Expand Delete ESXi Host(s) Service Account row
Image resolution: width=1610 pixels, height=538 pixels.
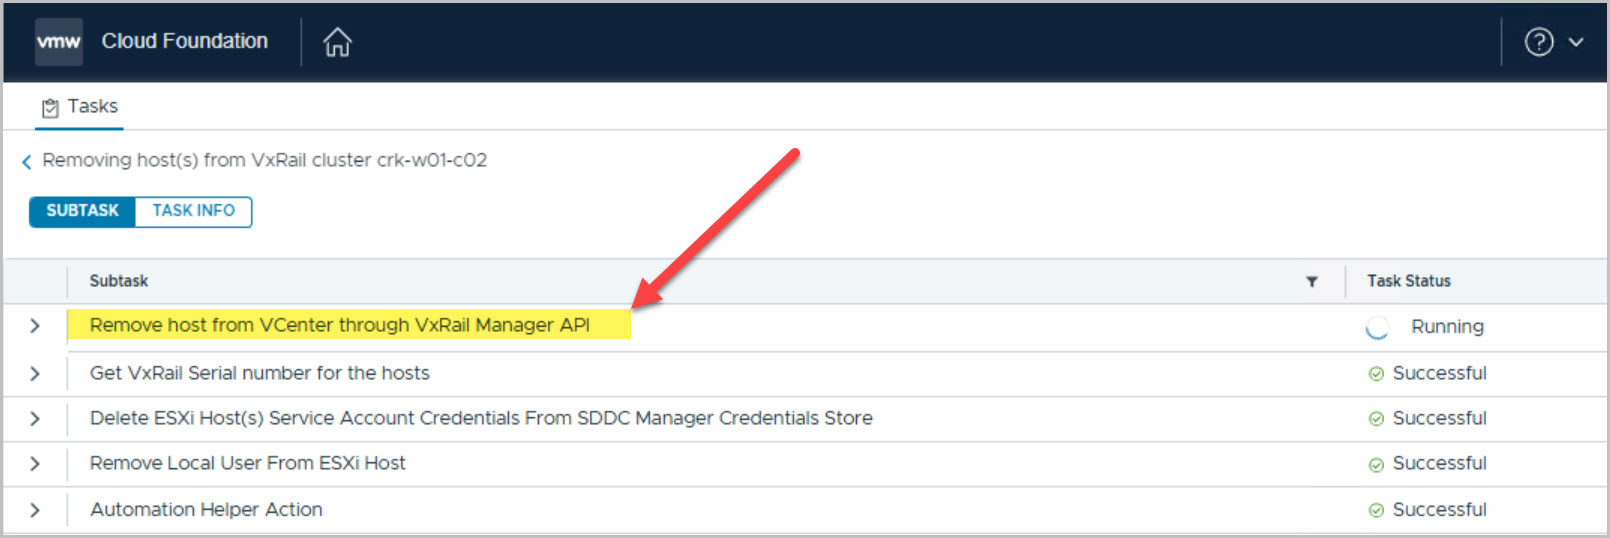tap(35, 419)
